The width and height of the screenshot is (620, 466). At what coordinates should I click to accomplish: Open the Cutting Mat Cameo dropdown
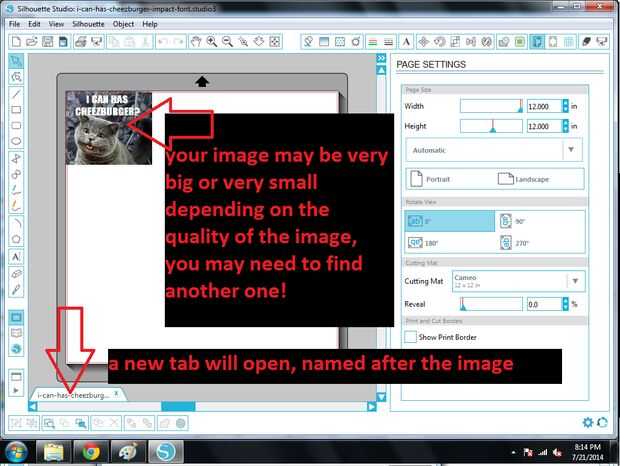tap(518, 281)
